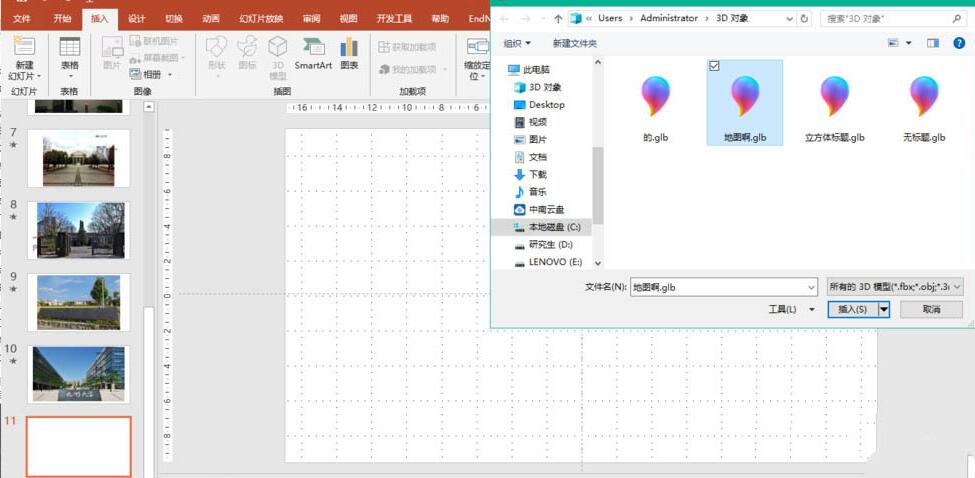This screenshot has width=975, height=478.
Task: Select slide 9 thumbnail
Action: coord(78,301)
